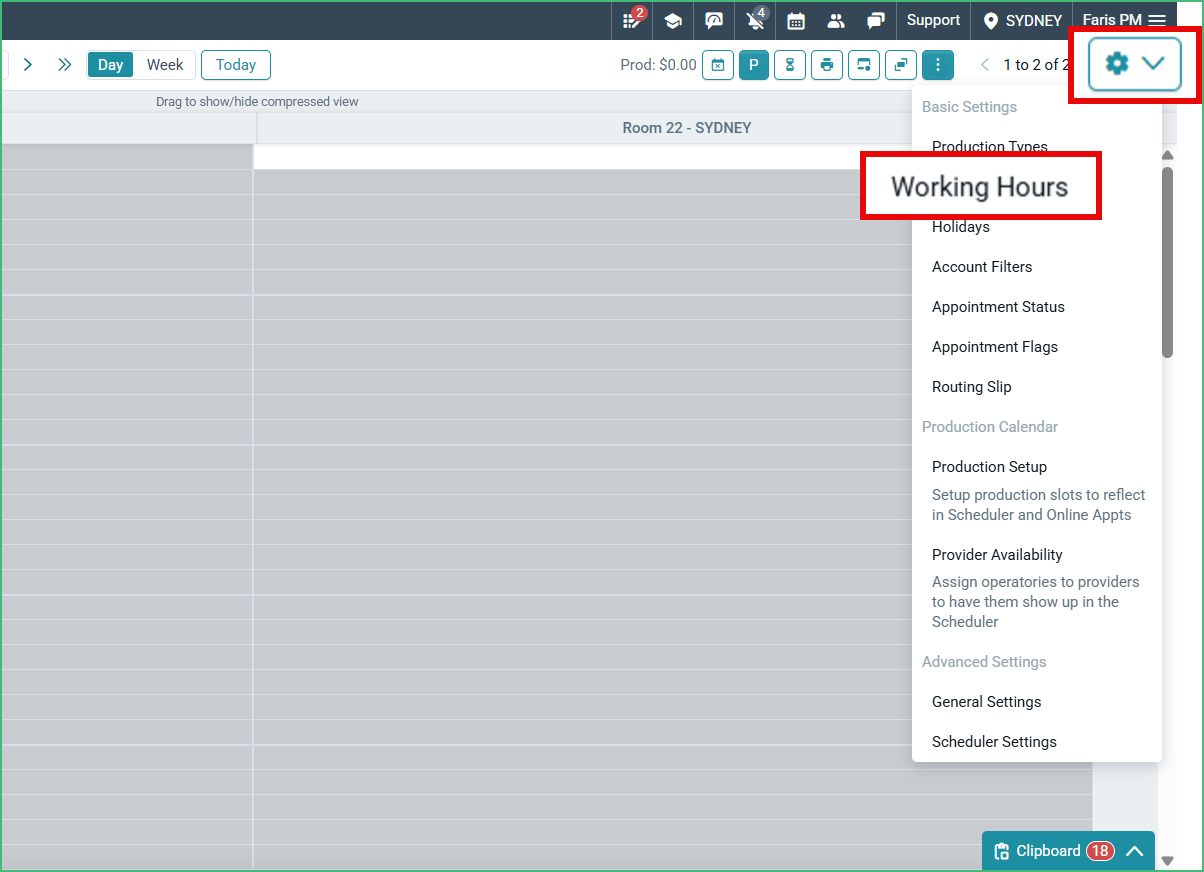Open the gear settings dropdown
1204x872 pixels.
tap(1135, 64)
